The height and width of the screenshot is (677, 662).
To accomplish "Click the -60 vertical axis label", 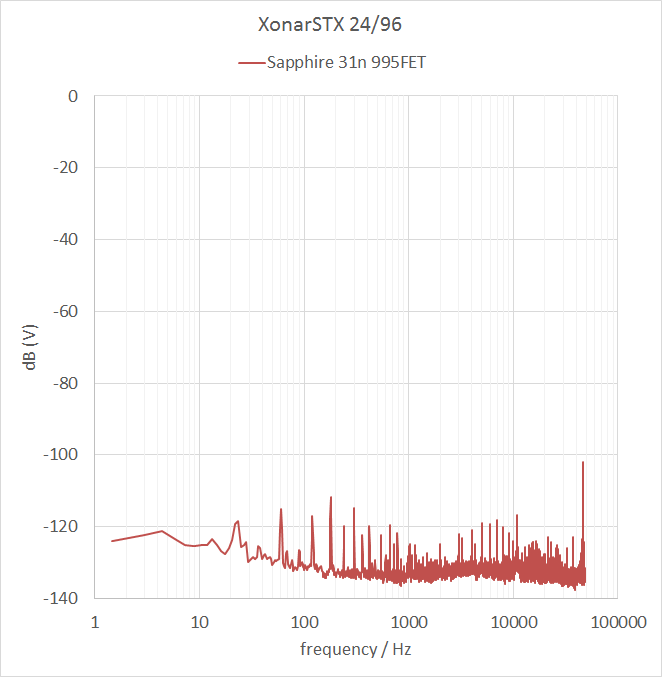I will coord(65,311).
